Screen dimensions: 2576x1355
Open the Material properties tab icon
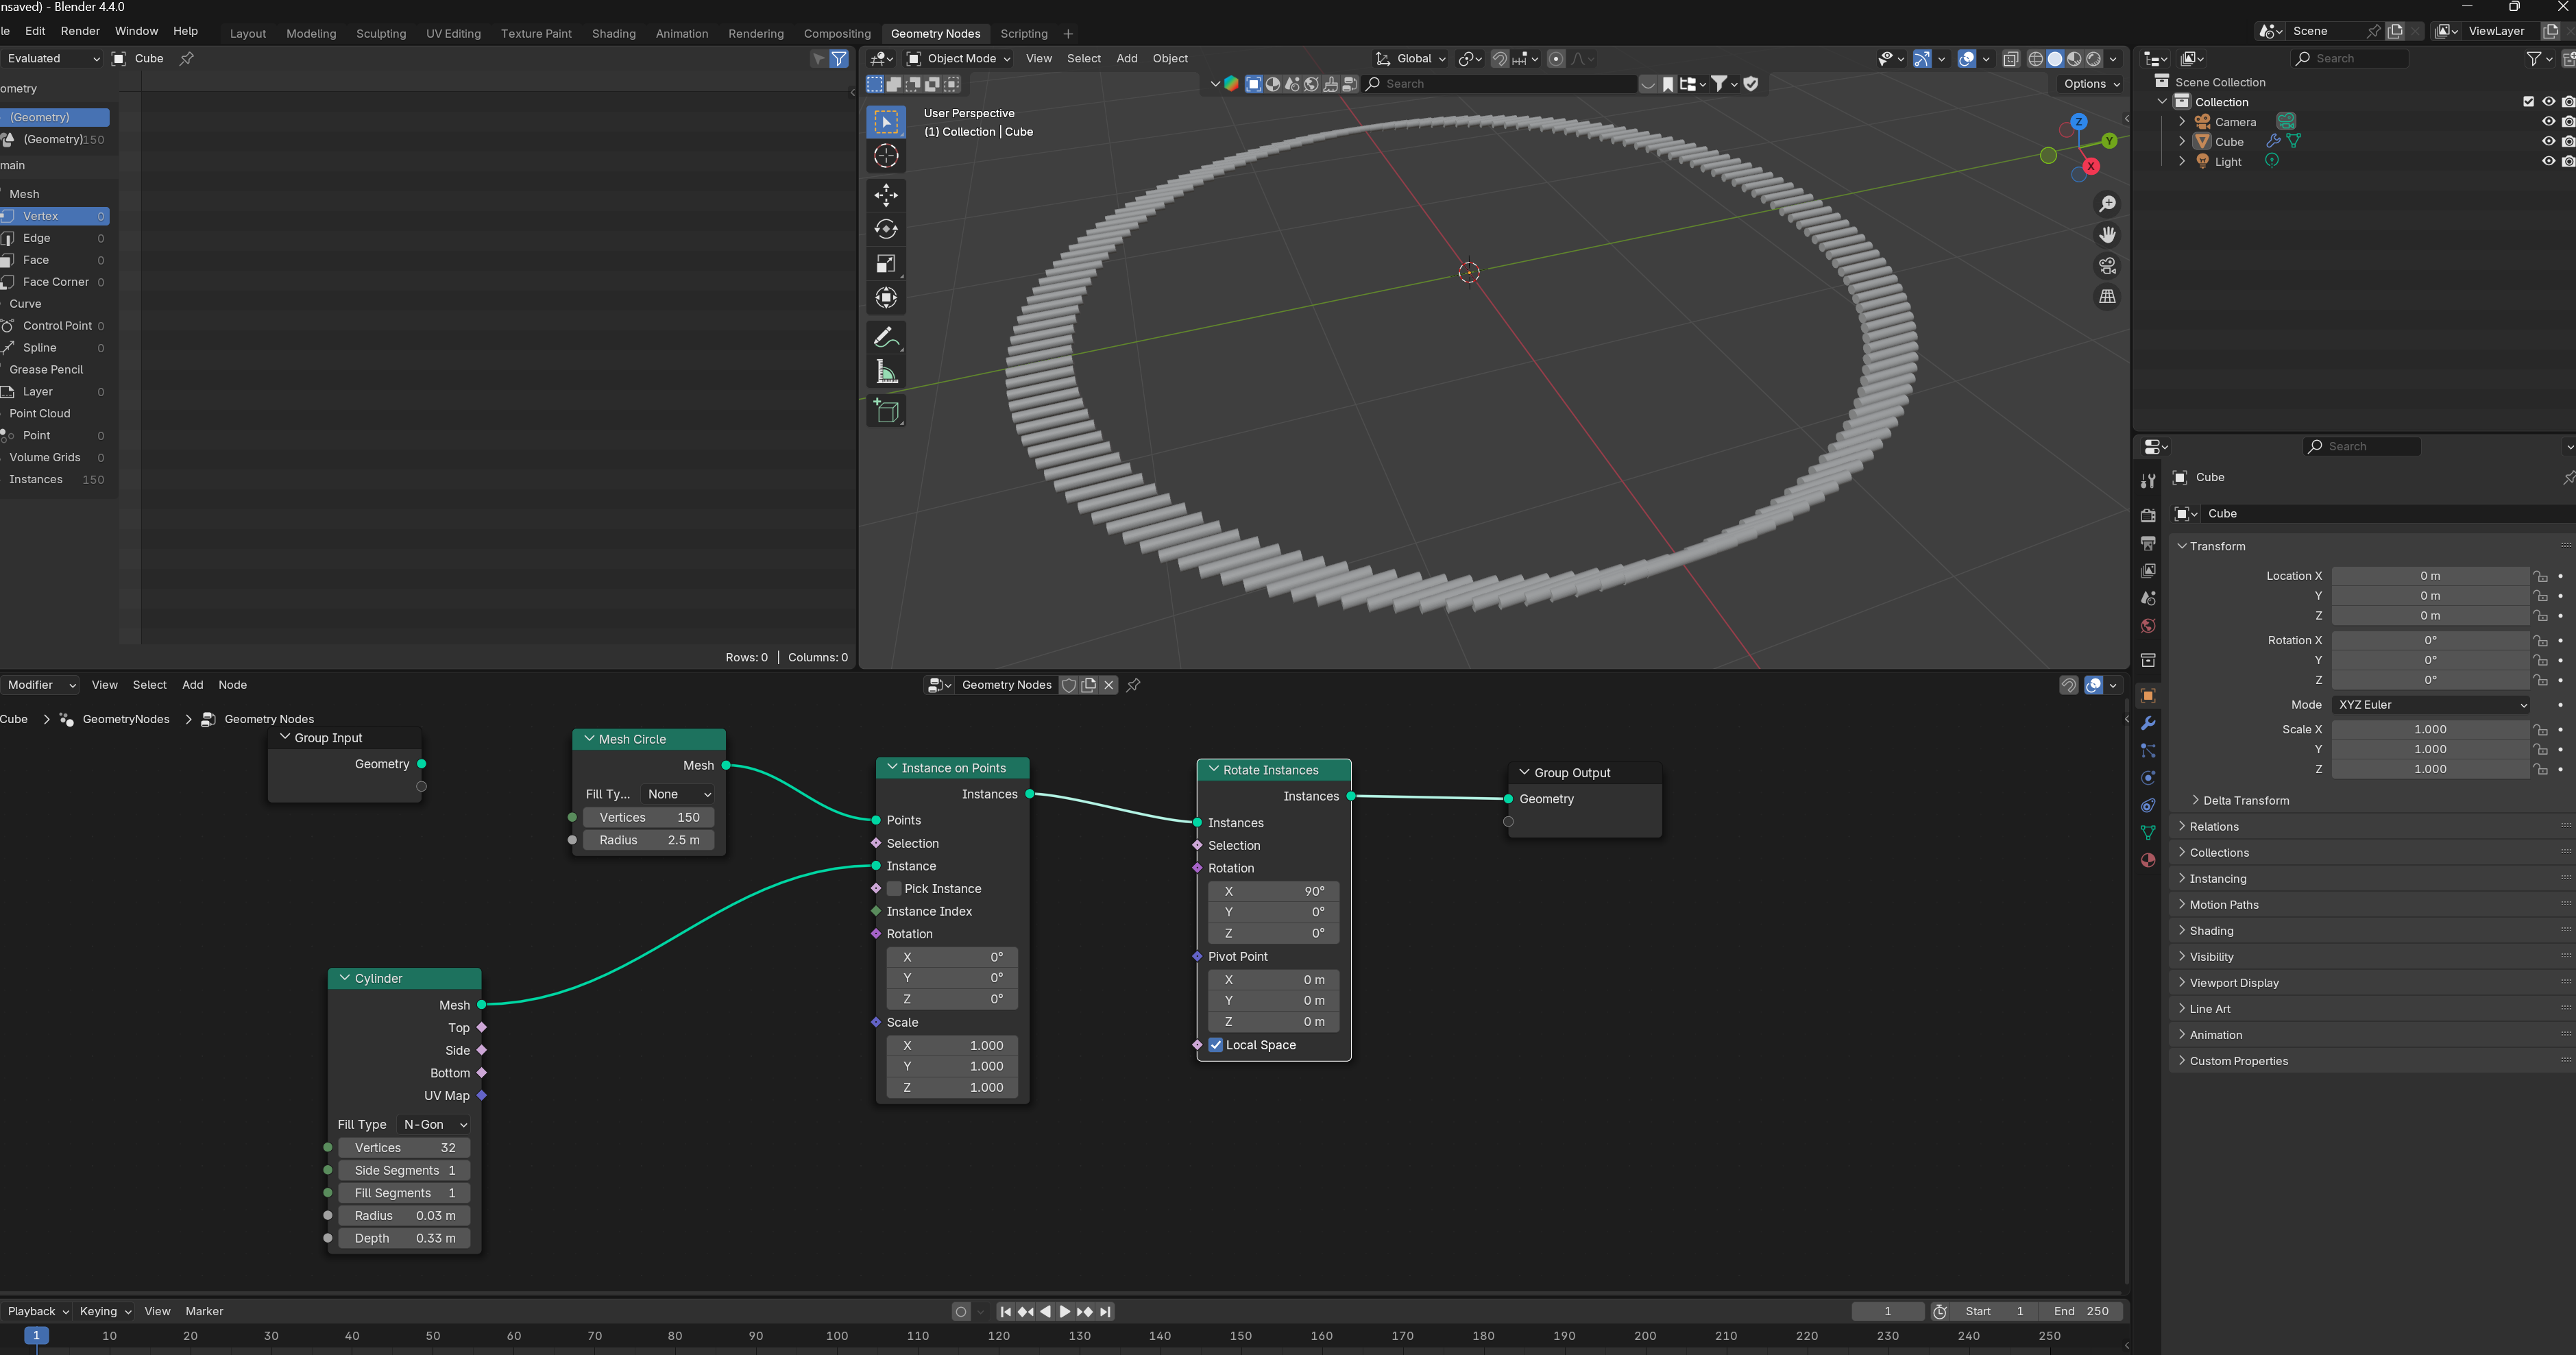point(2147,860)
